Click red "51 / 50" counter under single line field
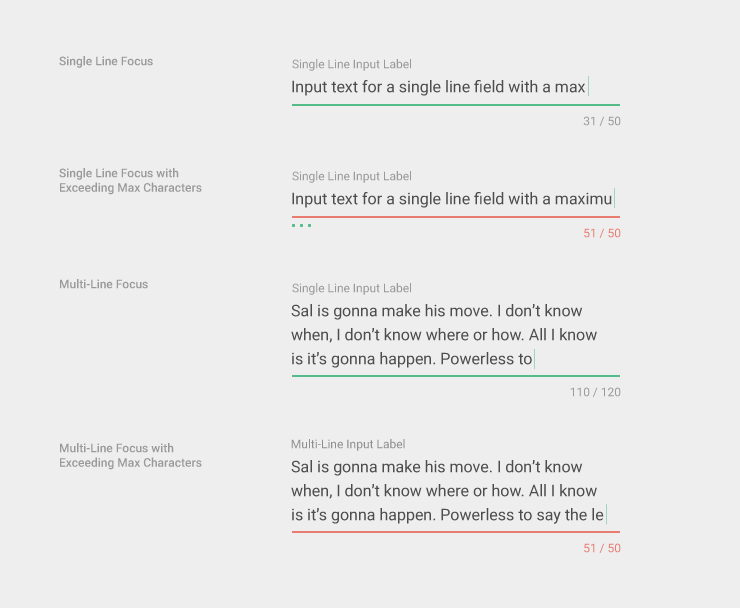This screenshot has height=608, width=740. [601, 233]
